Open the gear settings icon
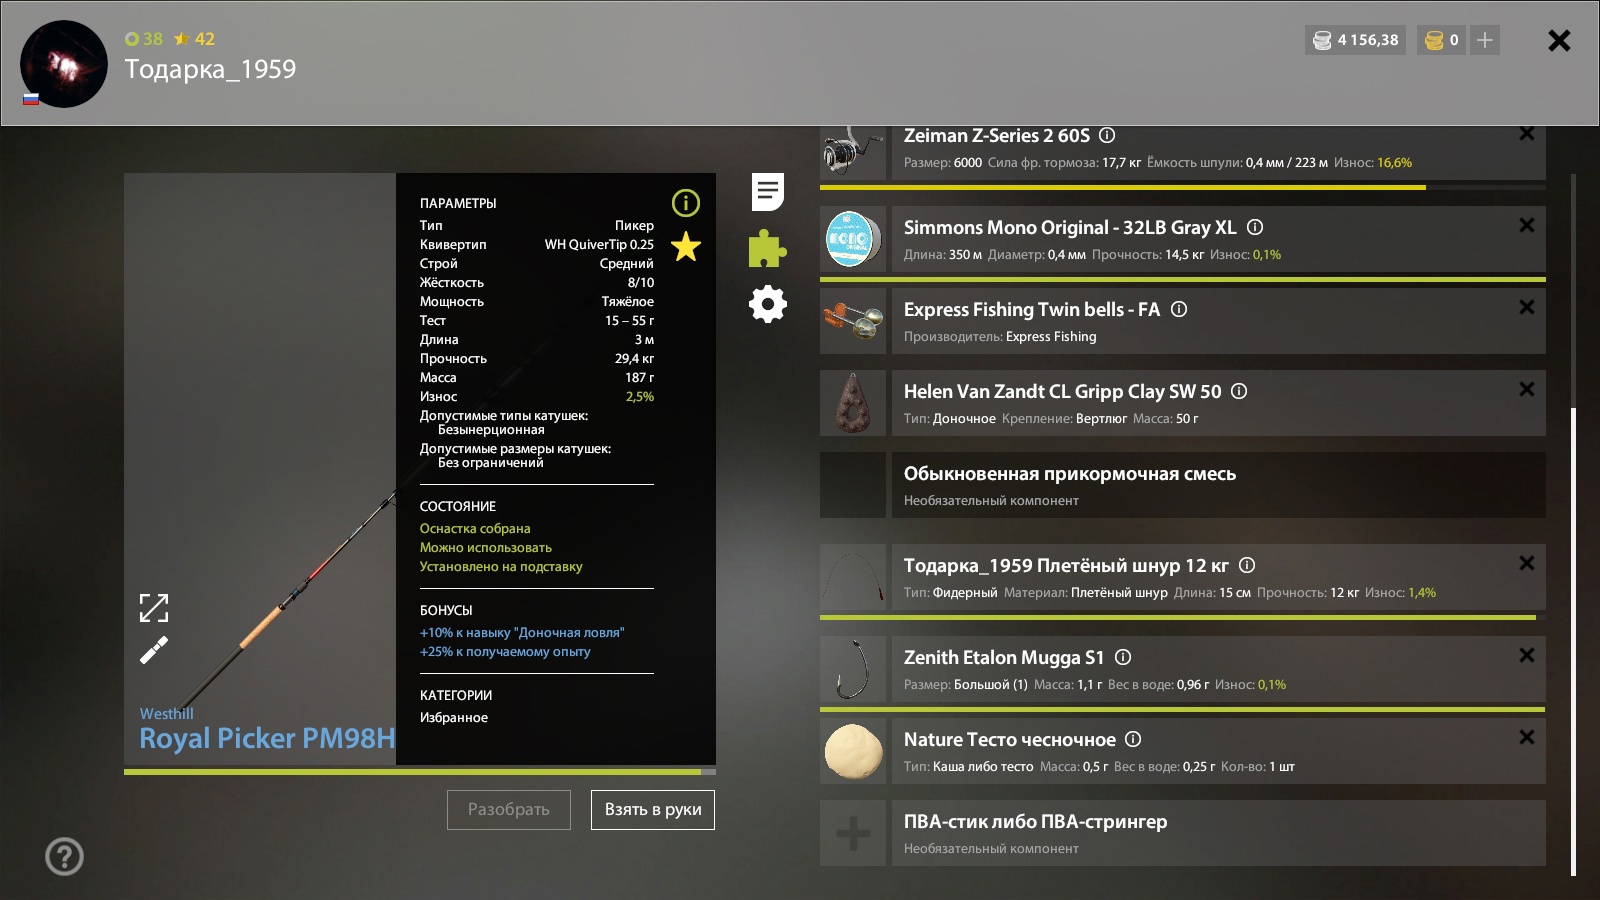This screenshot has height=900, width=1600. pyautogui.click(x=767, y=304)
